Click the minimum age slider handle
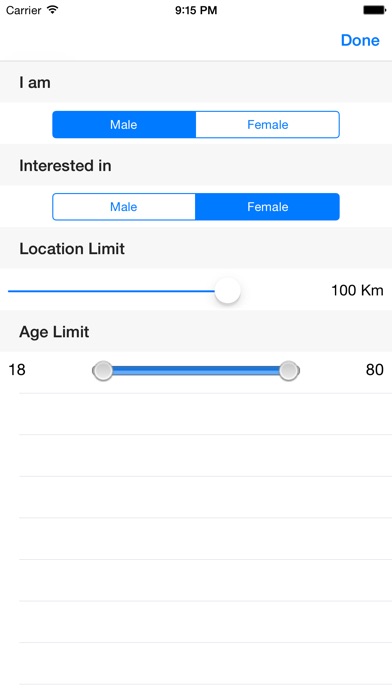The width and height of the screenshot is (392, 696). pyautogui.click(x=103, y=371)
